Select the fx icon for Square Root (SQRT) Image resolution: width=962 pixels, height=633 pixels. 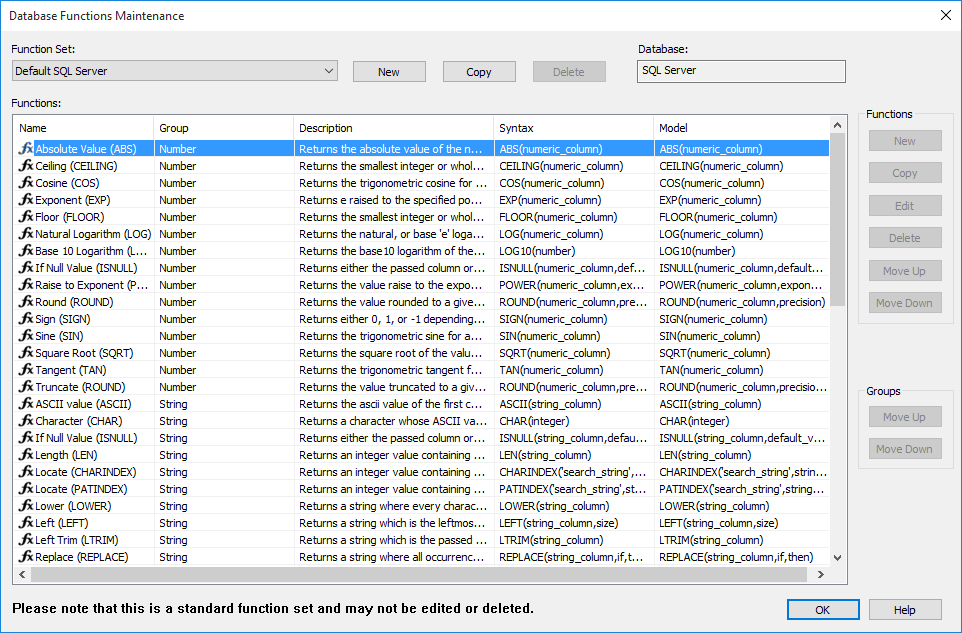26,353
